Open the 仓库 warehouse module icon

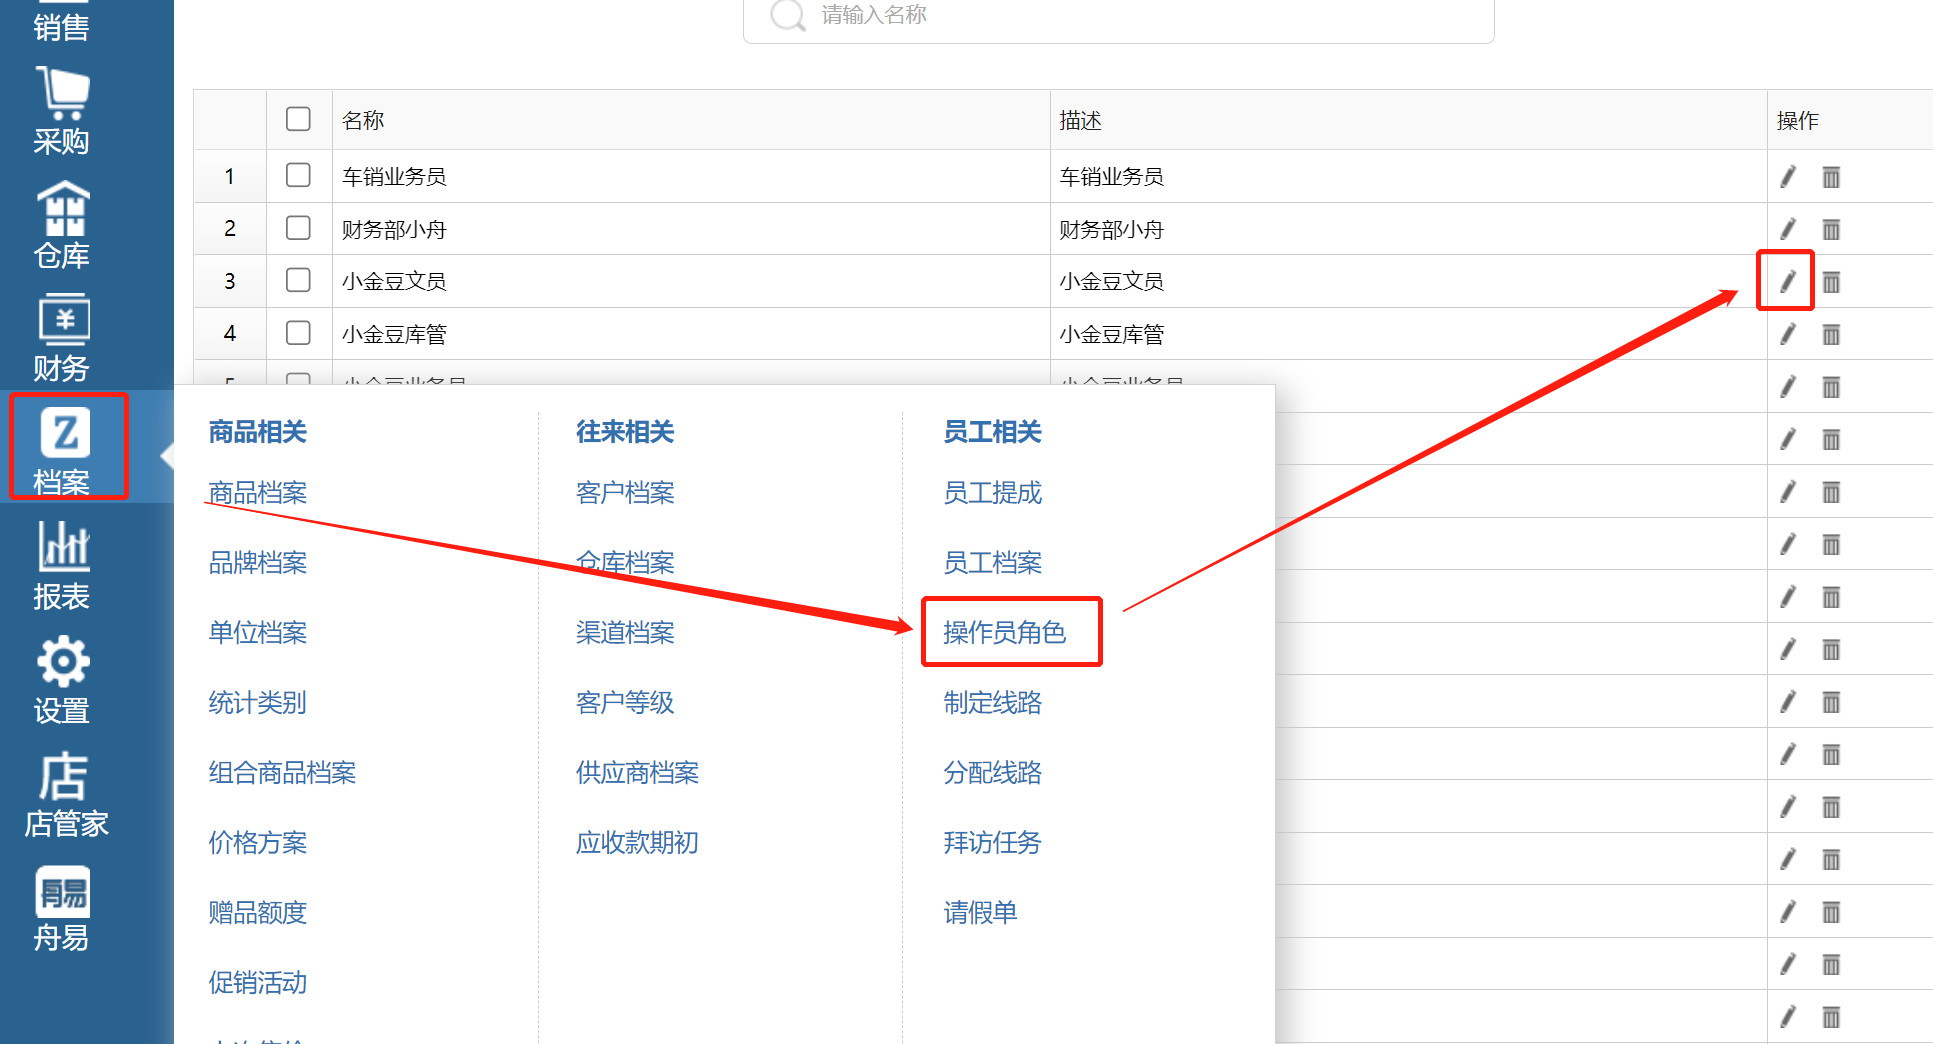point(62,225)
